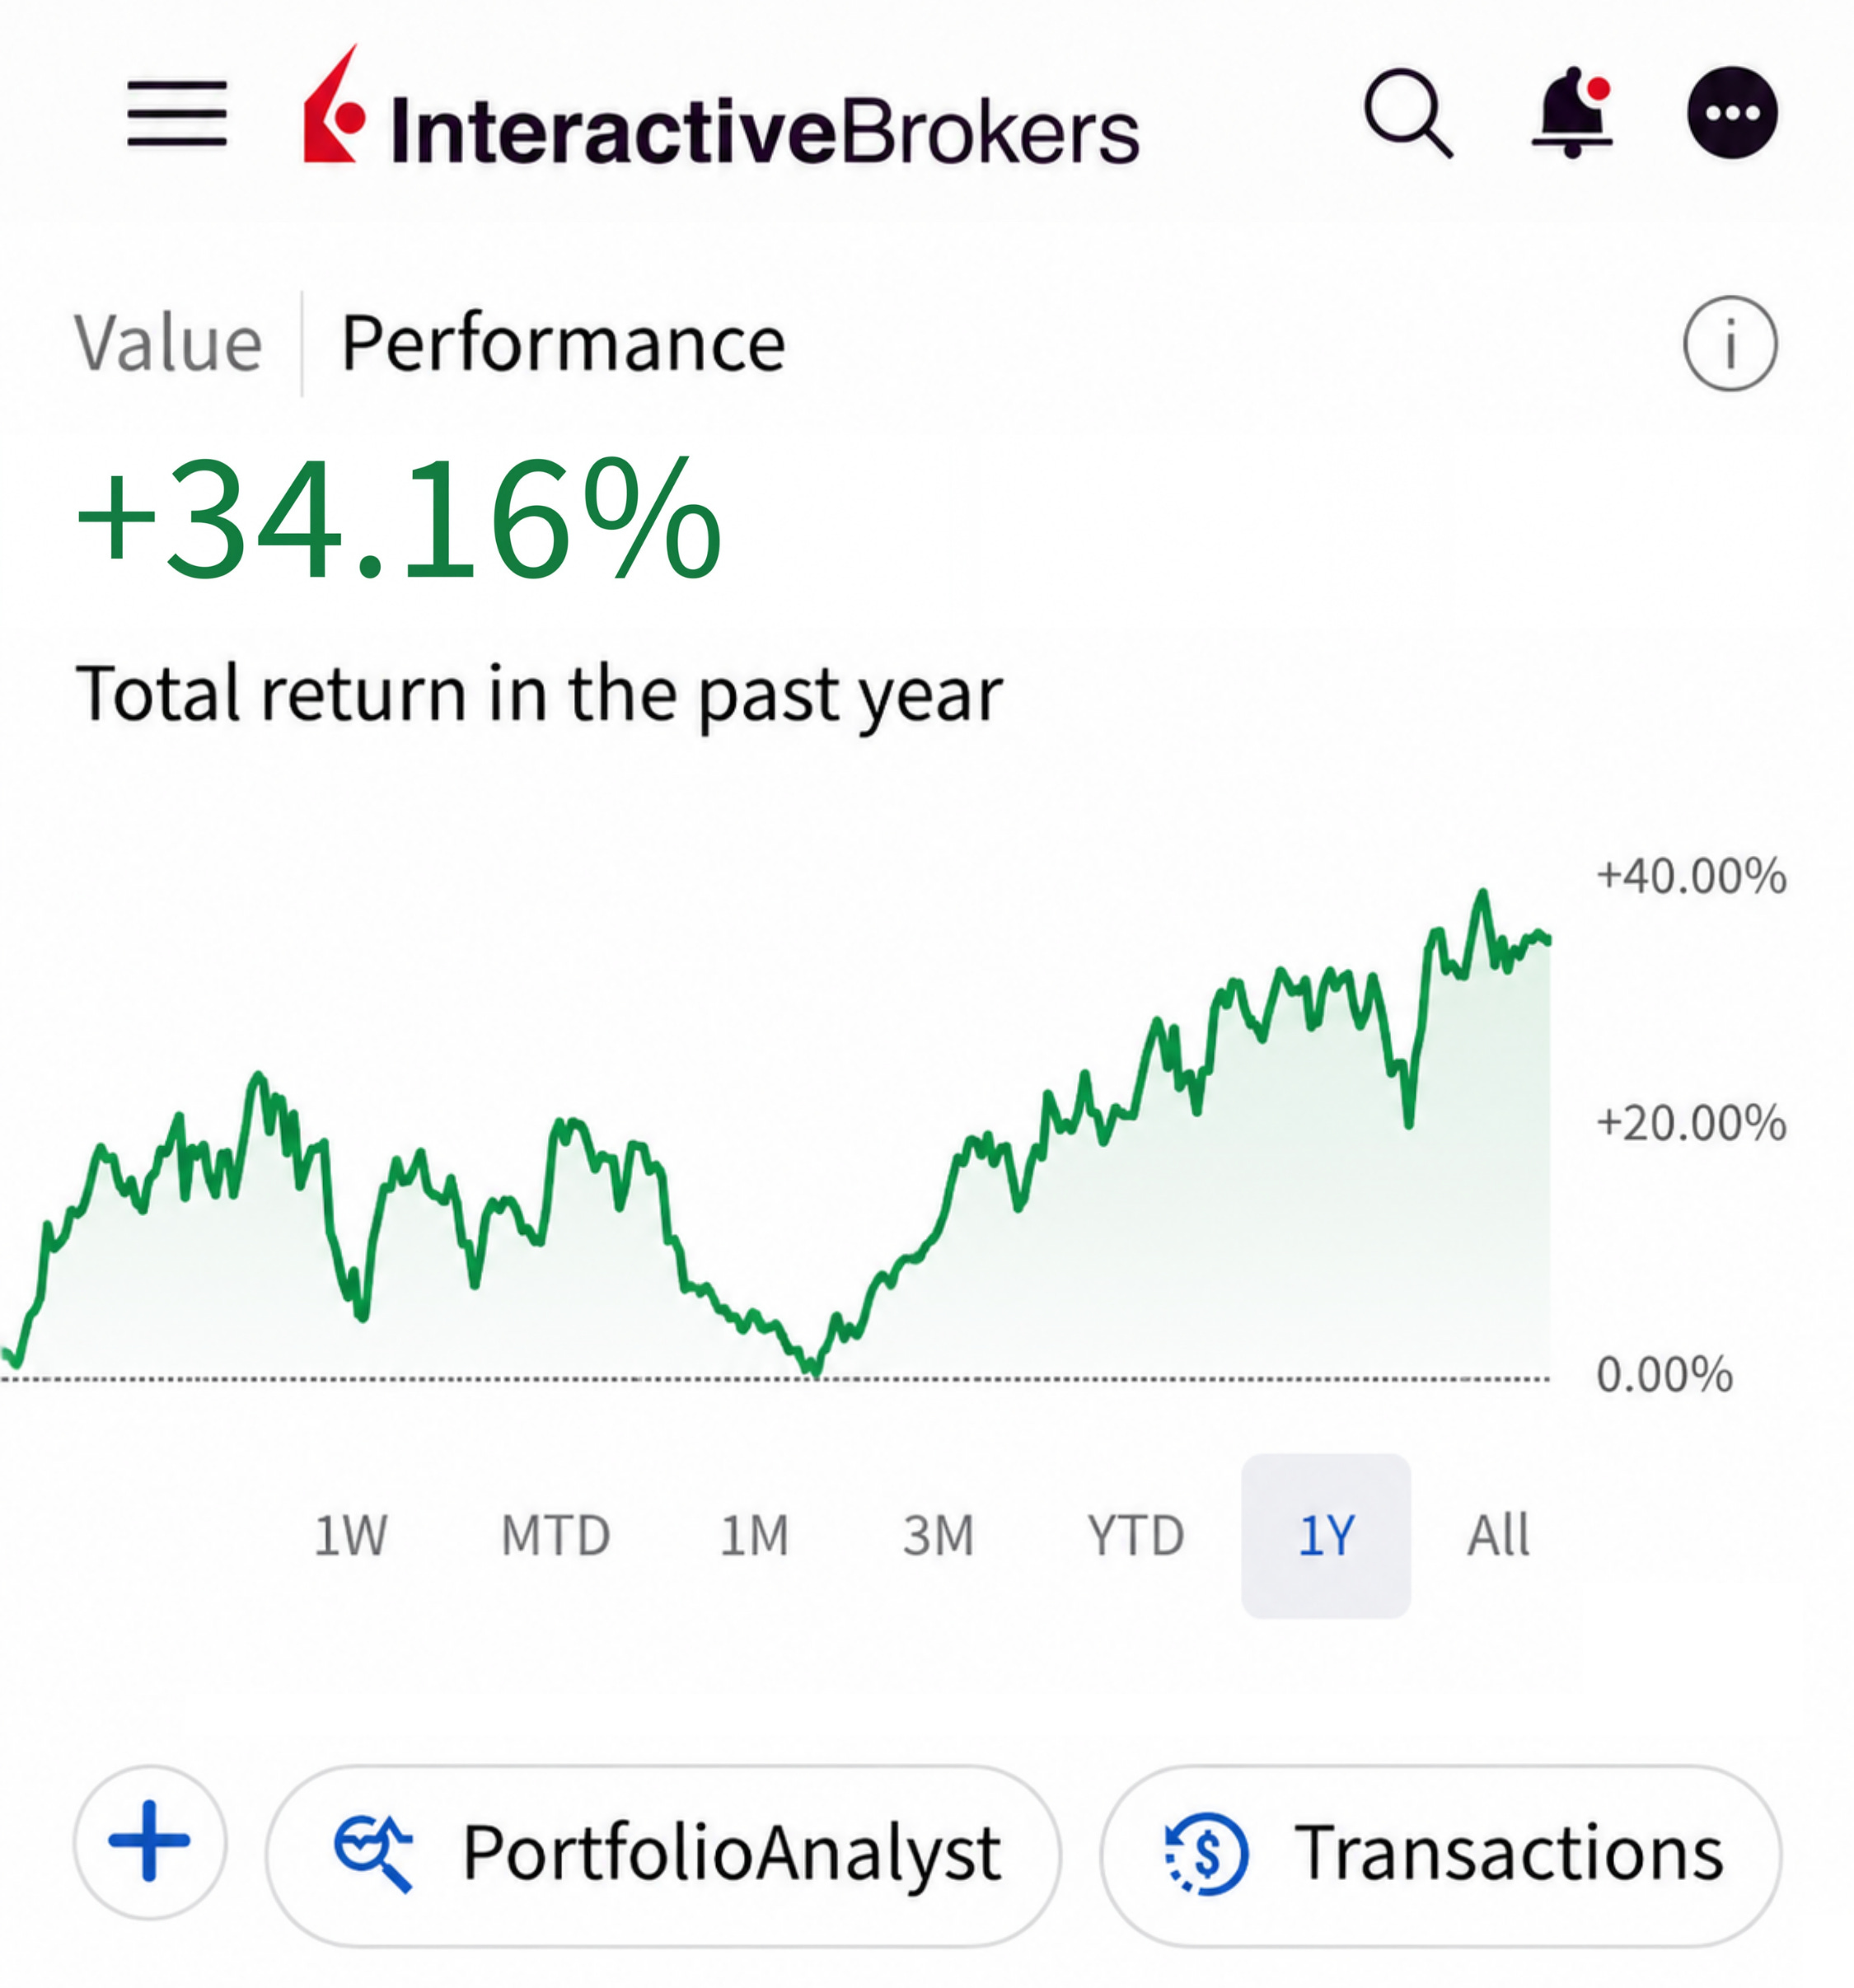
Task: Show the All time range
Action: (1498, 1536)
